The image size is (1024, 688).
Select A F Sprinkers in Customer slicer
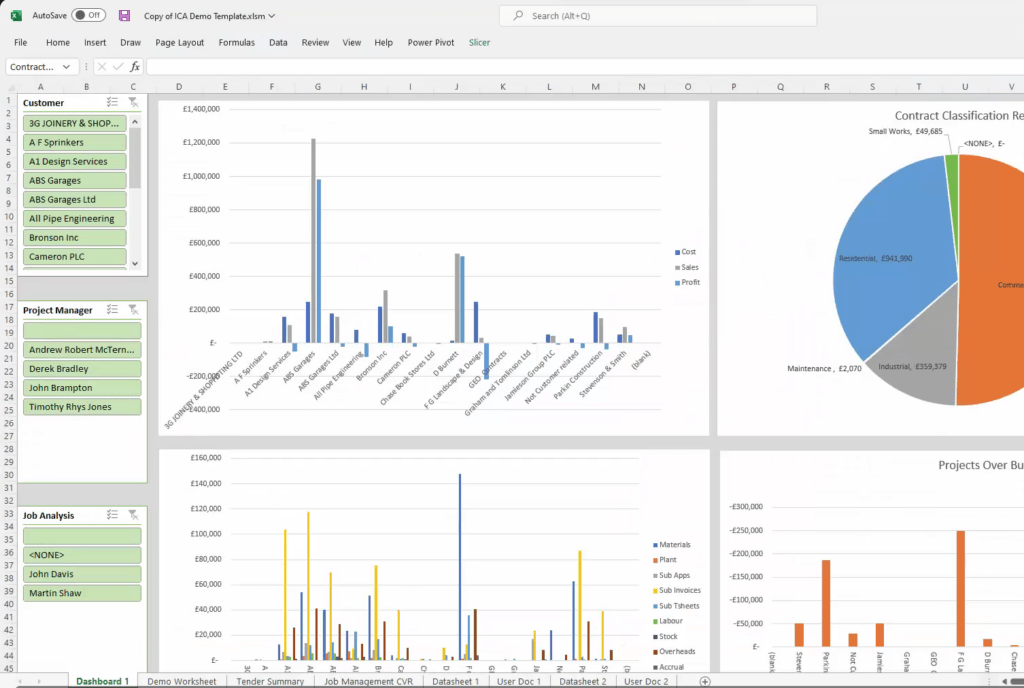click(x=74, y=142)
